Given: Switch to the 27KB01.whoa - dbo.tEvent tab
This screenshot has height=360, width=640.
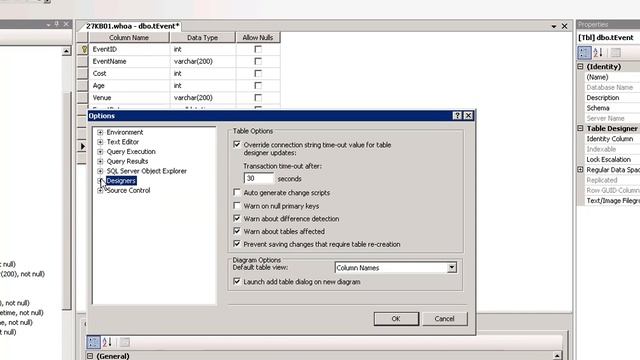Looking at the screenshot, I should (132, 26).
